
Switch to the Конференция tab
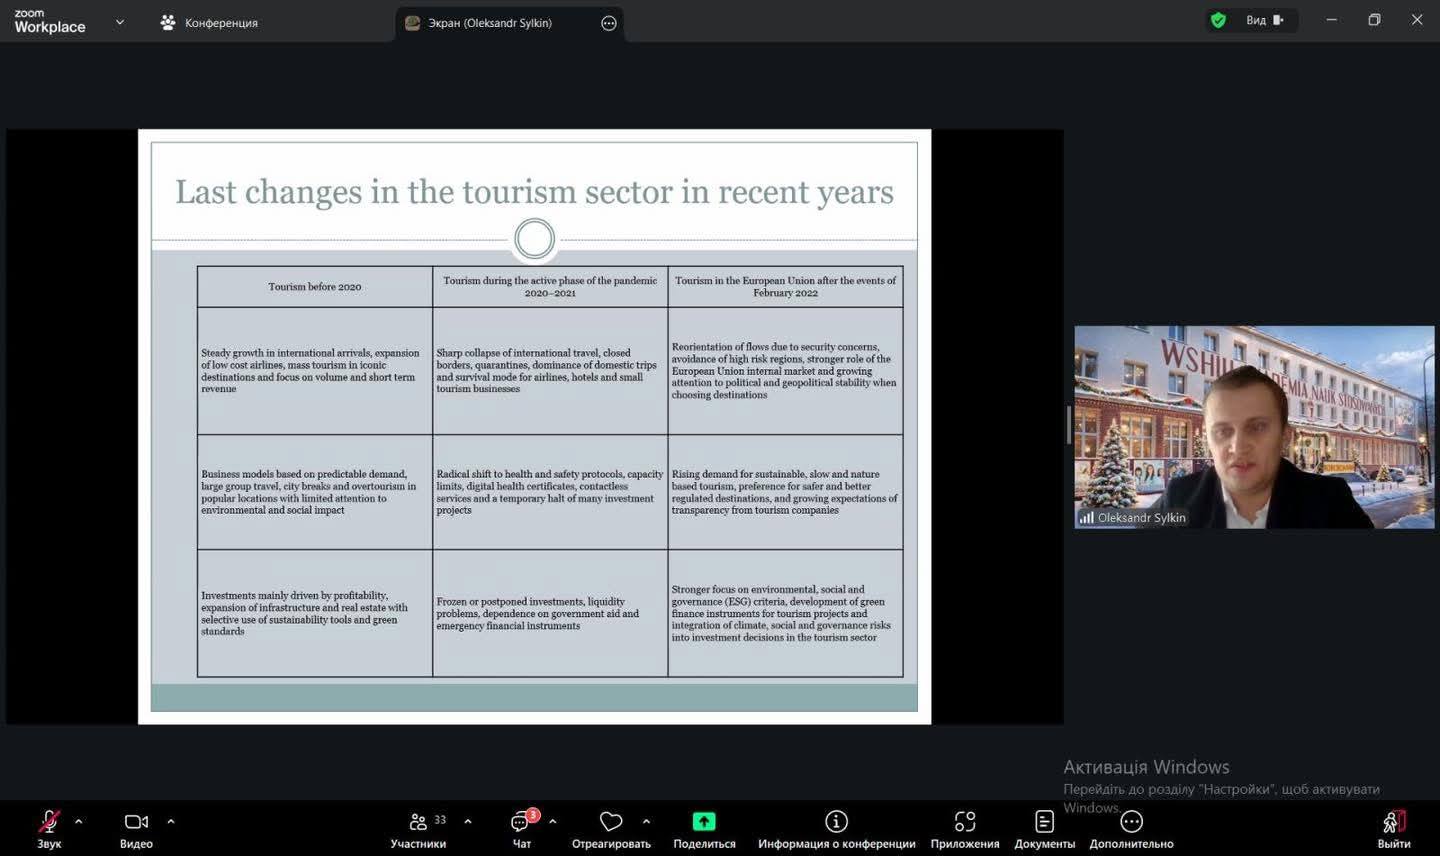(x=210, y=22)
